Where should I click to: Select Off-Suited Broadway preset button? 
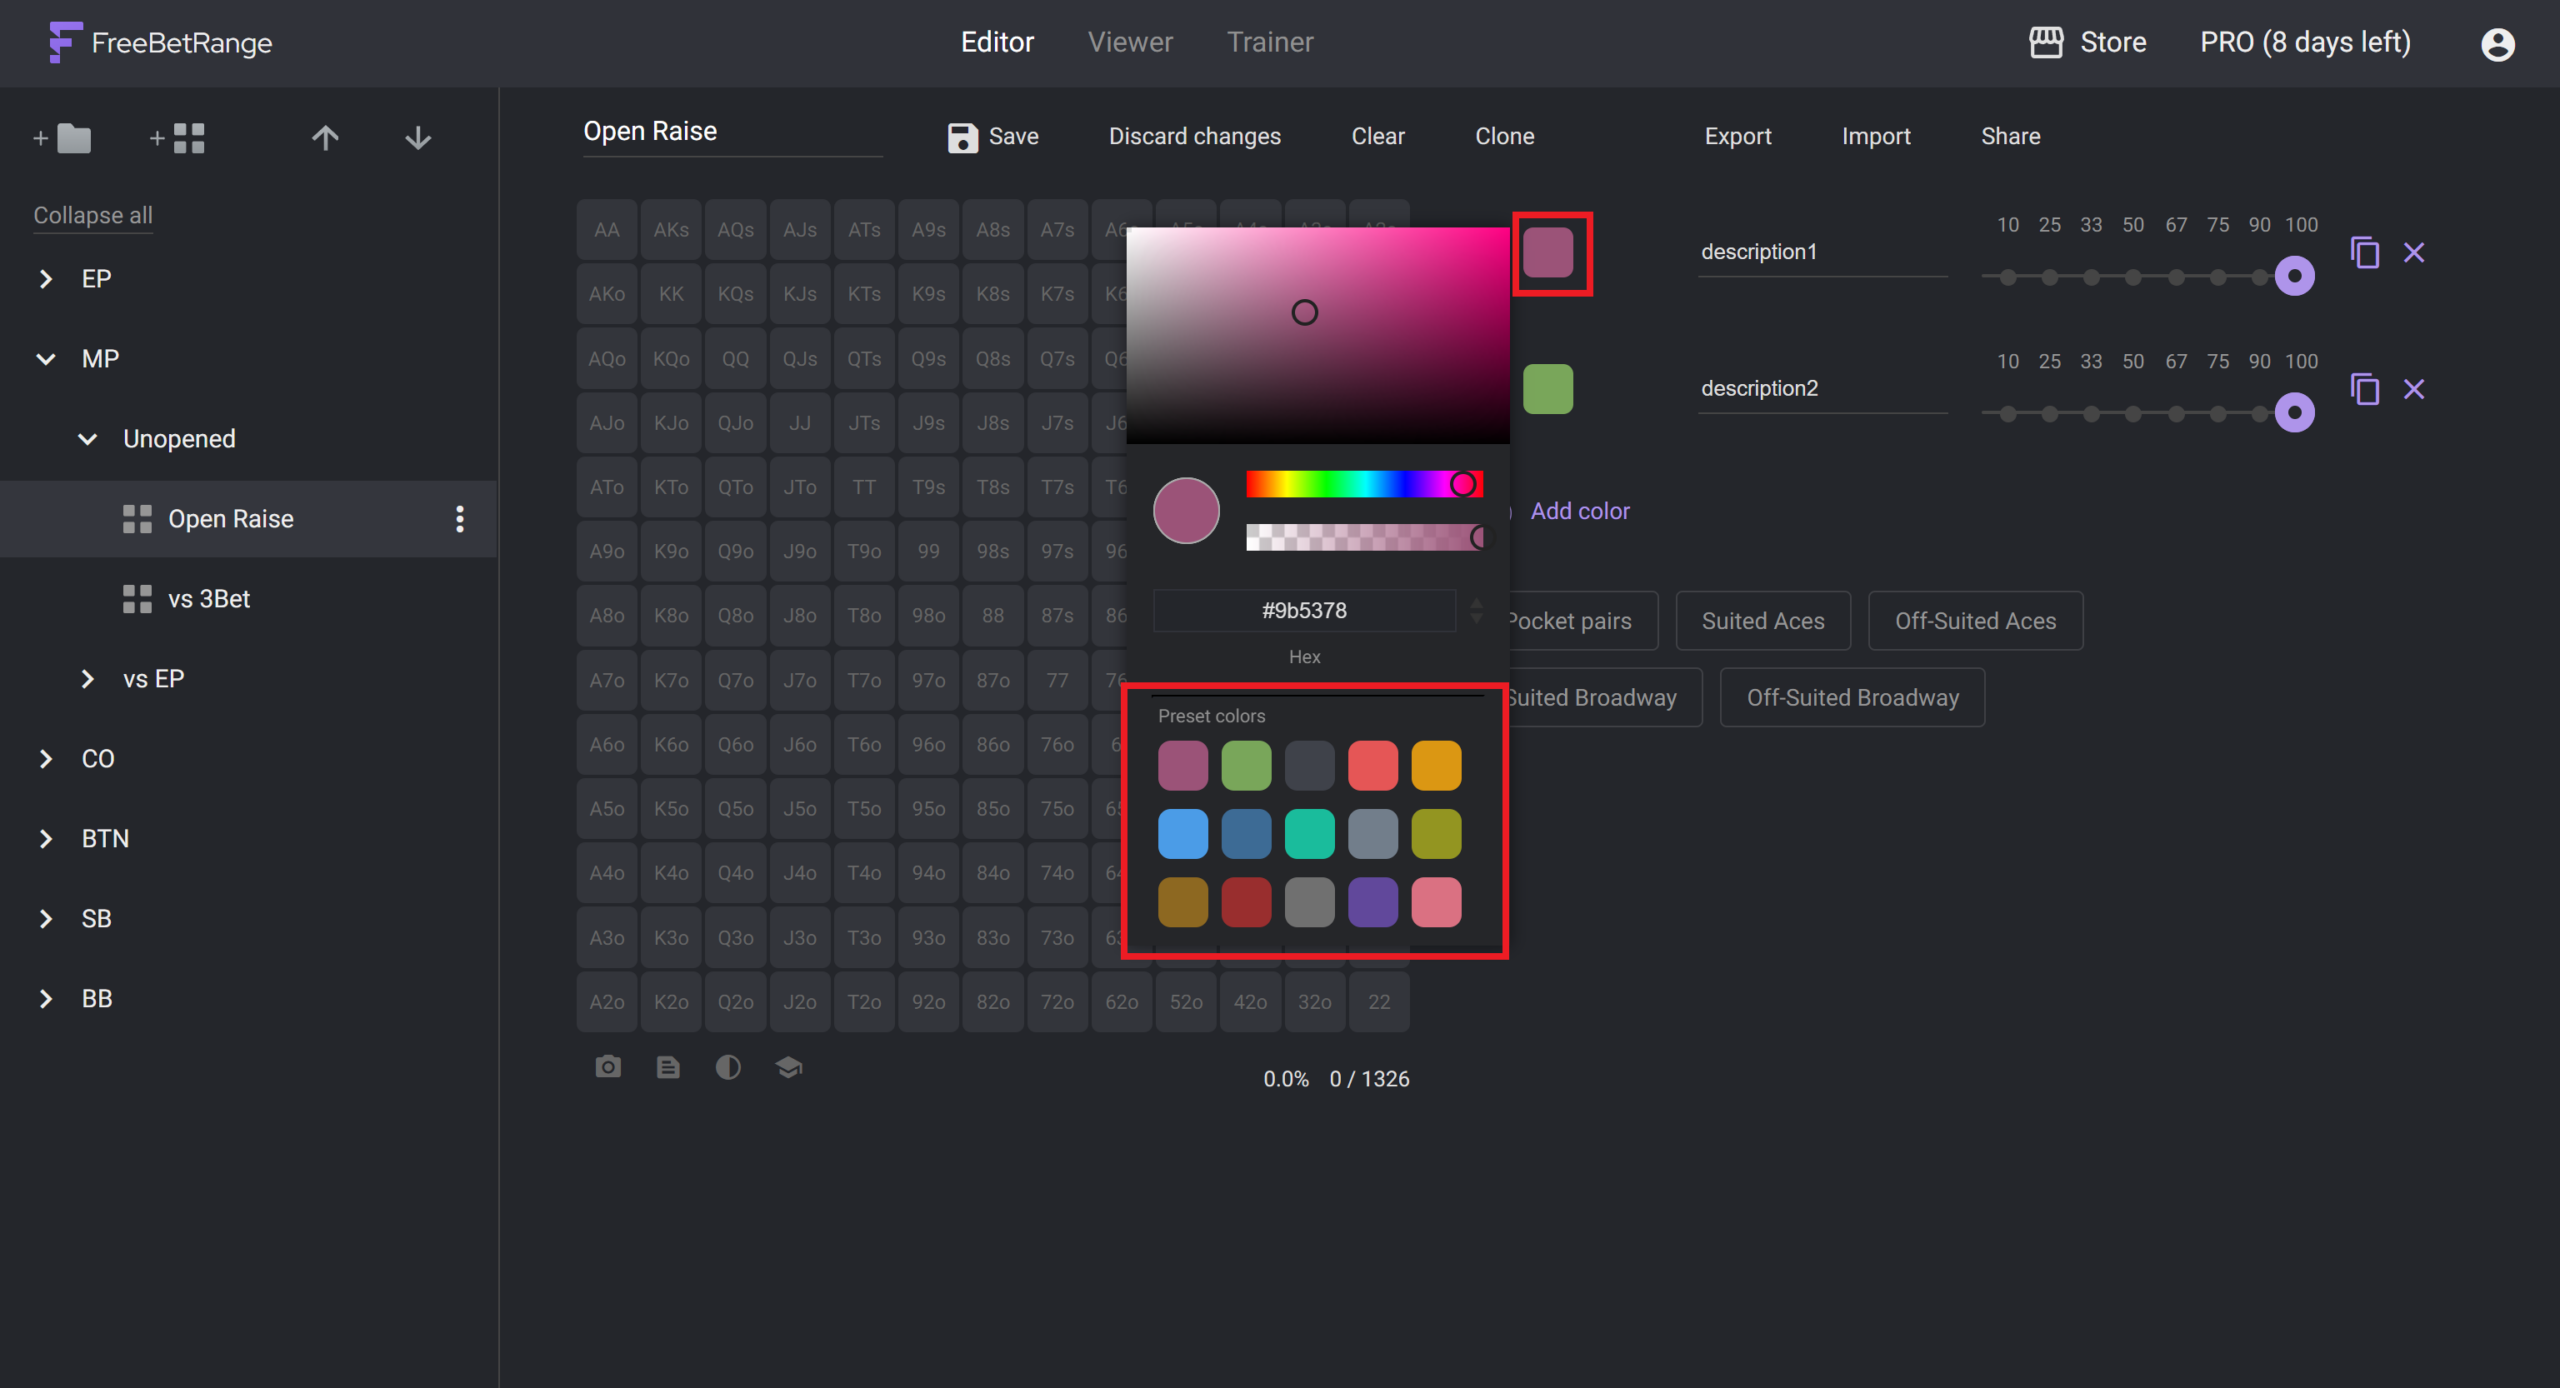1852,698
